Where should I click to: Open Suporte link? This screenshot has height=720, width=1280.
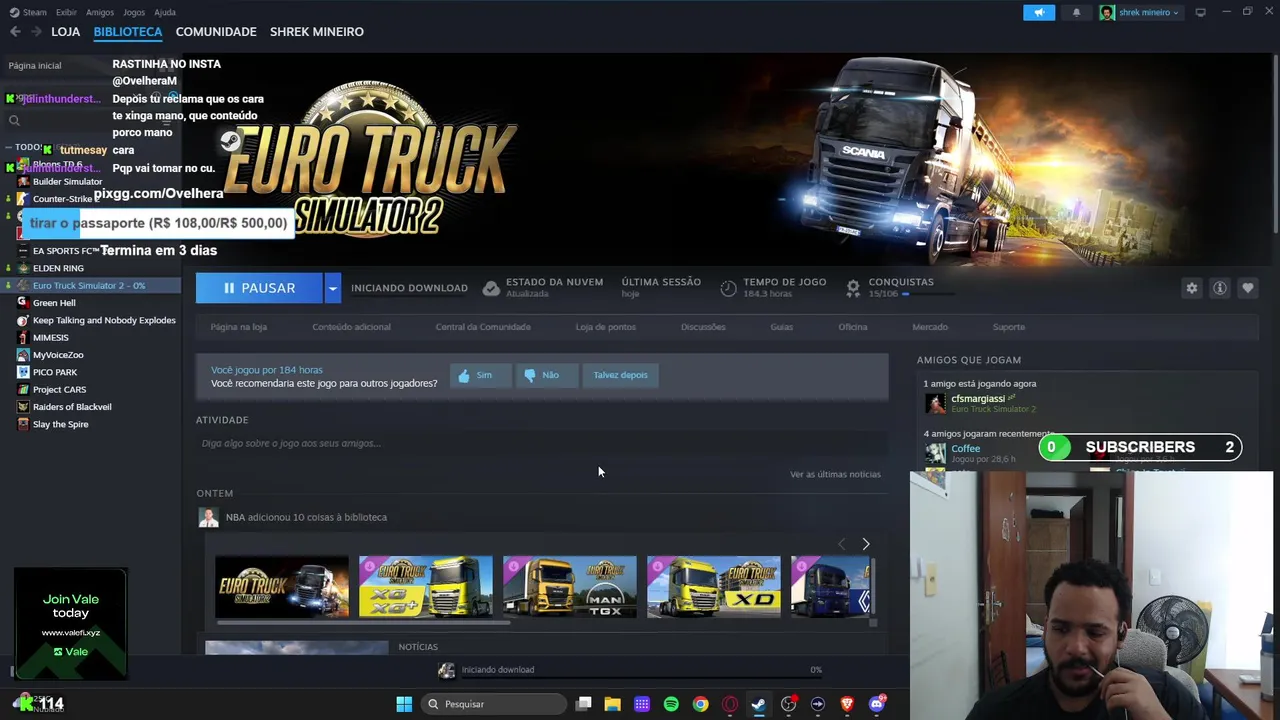click(1009, 327)
